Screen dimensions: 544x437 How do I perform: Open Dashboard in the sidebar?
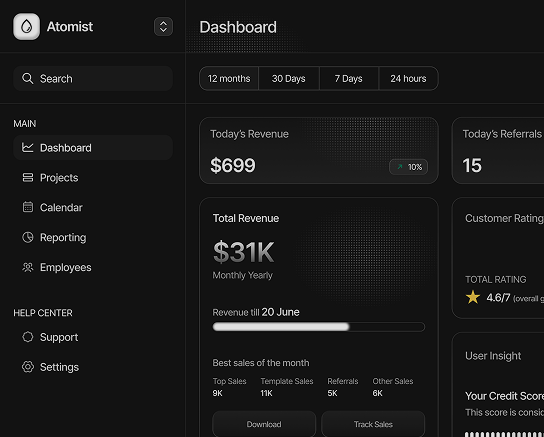pyautogui.click(x=93, y=147)
